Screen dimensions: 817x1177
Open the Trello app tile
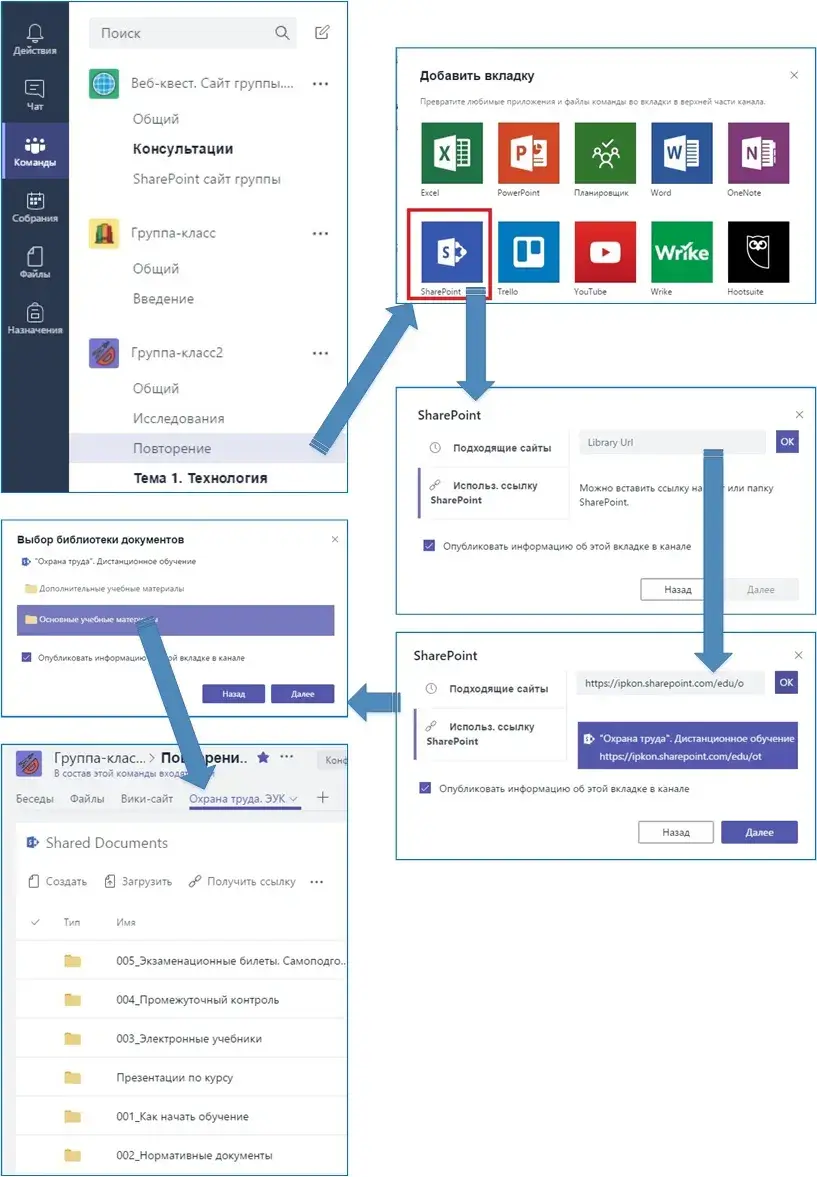[528, 252]
